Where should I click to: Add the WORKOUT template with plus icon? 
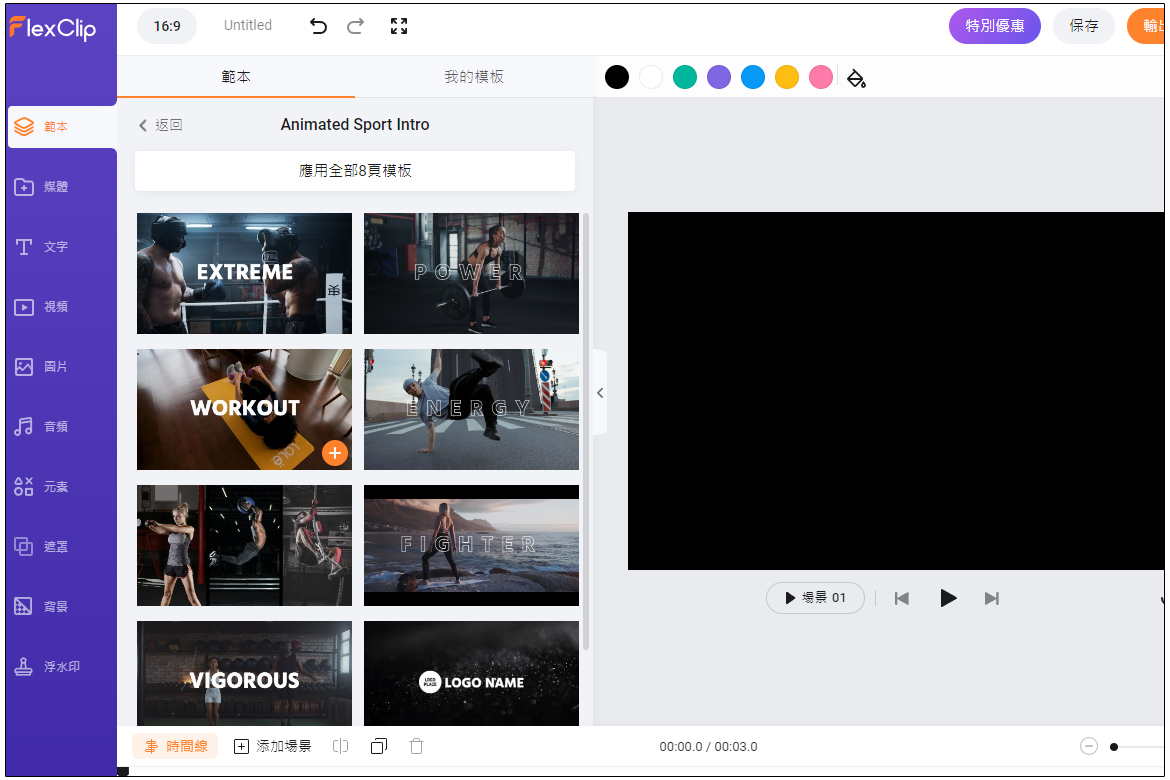335,453
